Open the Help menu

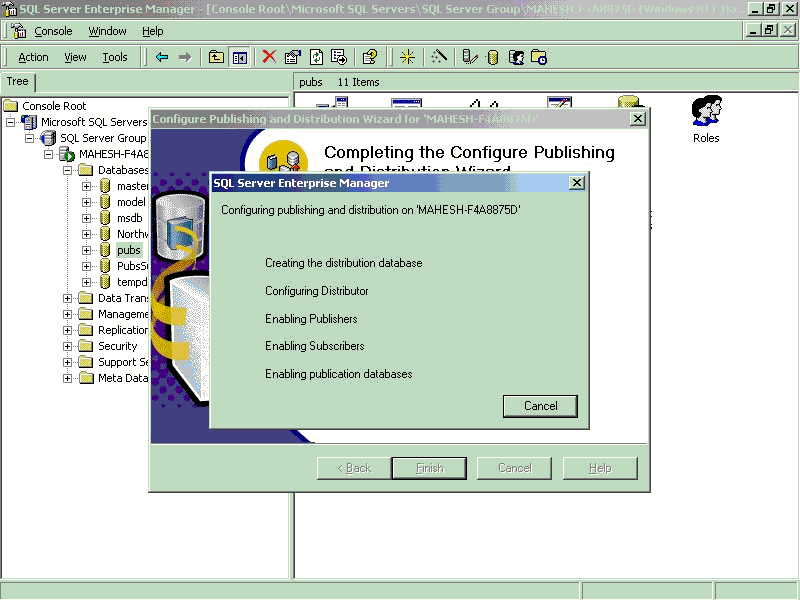pyautogui.click(x=153, y=31)
